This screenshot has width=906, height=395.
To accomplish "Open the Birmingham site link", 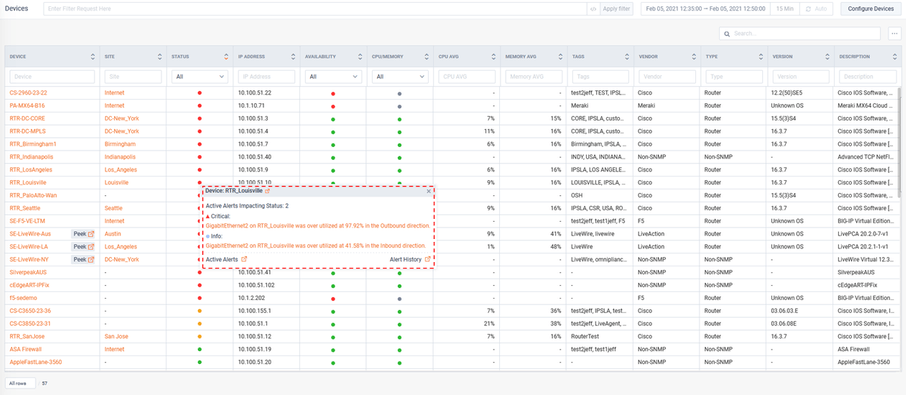I will tap(120, 144).
